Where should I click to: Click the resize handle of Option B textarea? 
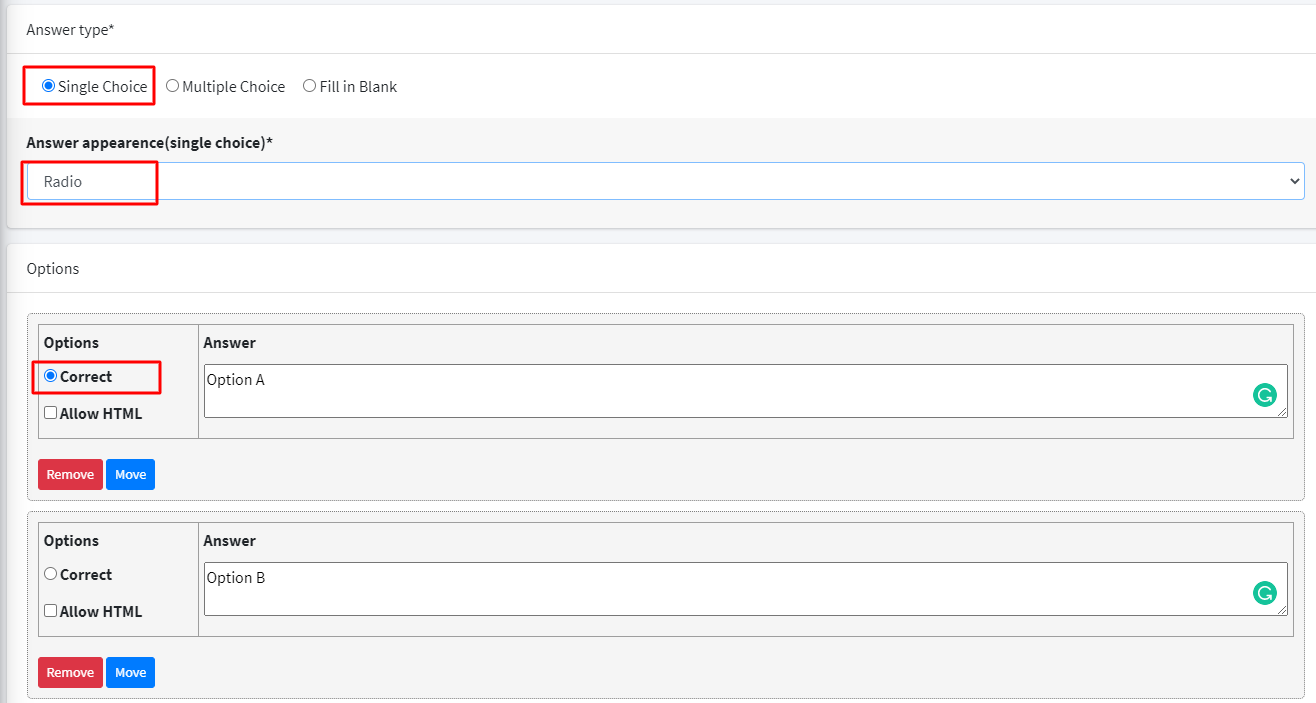pos(1282,610)
